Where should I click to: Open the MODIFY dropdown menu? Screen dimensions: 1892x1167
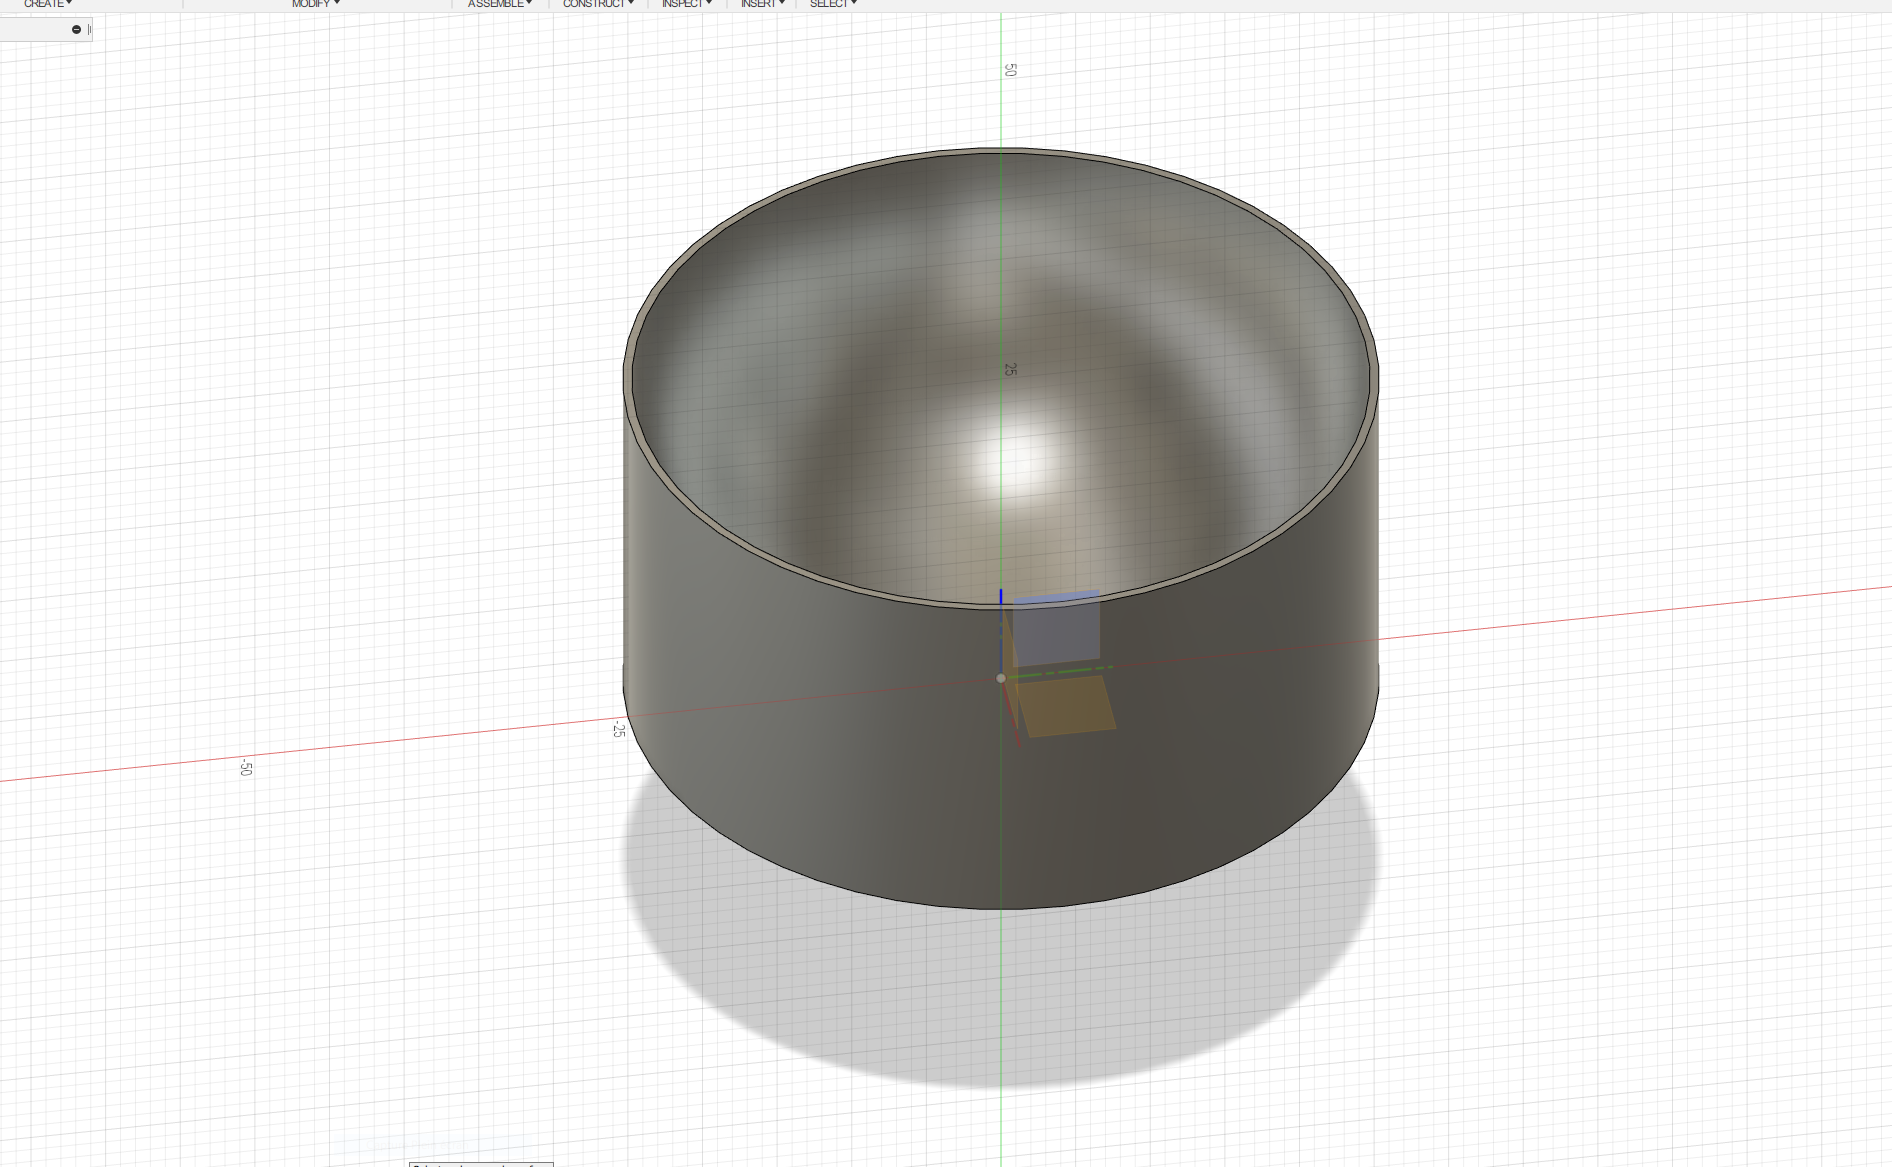(x=316, y=4)
